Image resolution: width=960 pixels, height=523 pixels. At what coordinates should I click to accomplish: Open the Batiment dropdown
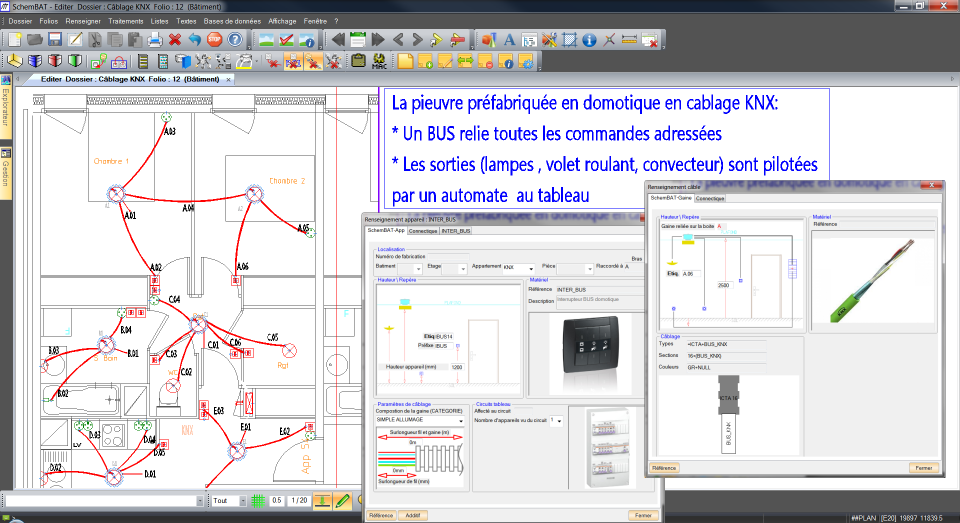pos(418,269)
